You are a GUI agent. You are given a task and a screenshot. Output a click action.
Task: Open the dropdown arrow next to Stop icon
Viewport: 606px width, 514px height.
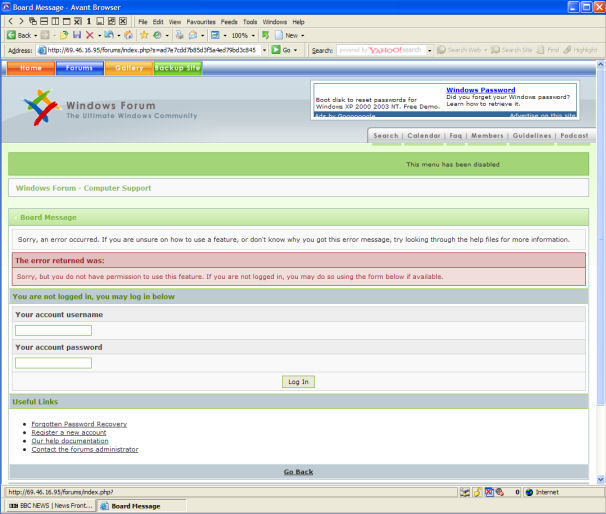(x=99, y=36)
